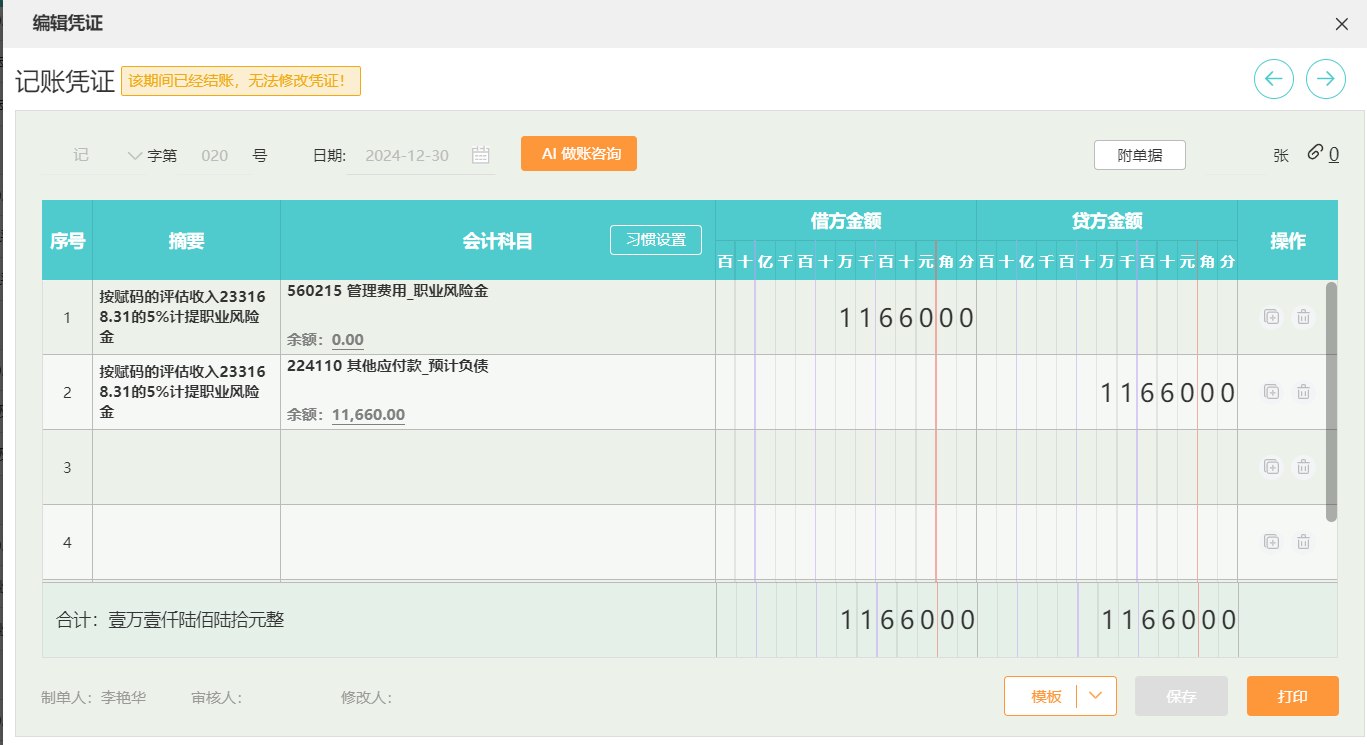Close the 编辑凭证 dialog
Screen dimensions: 1367x745
1342,24
